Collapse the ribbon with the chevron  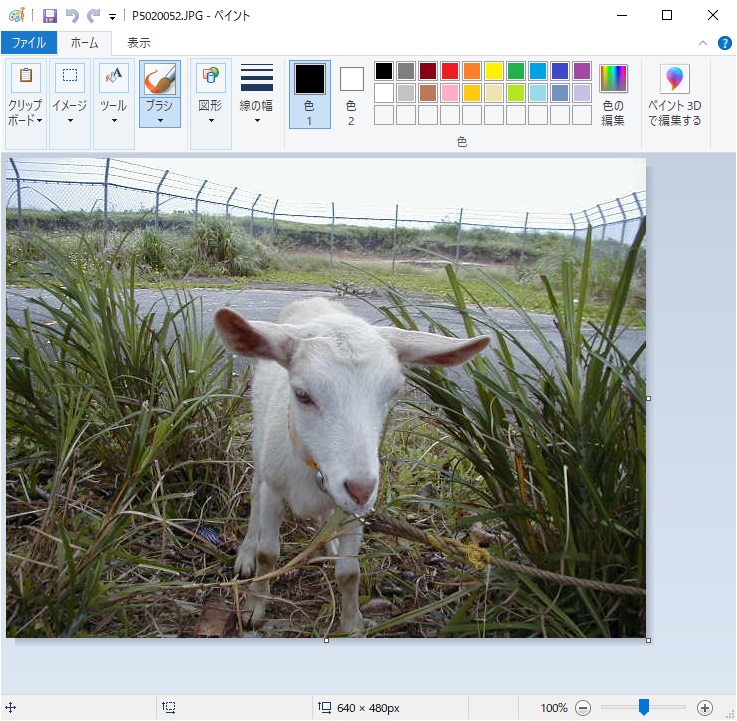[x=703, y=43]
